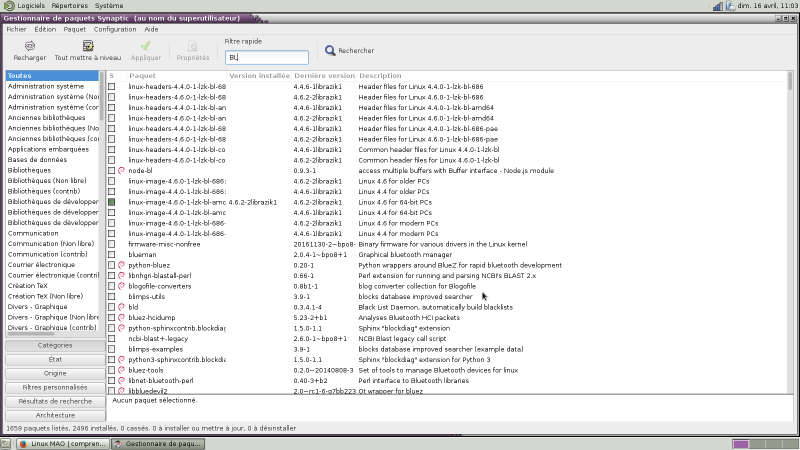Screen dimensions: 800x450
Task: Switch to Gestionnaire de paquets taskbar window
Action: (x=158, y=444)
